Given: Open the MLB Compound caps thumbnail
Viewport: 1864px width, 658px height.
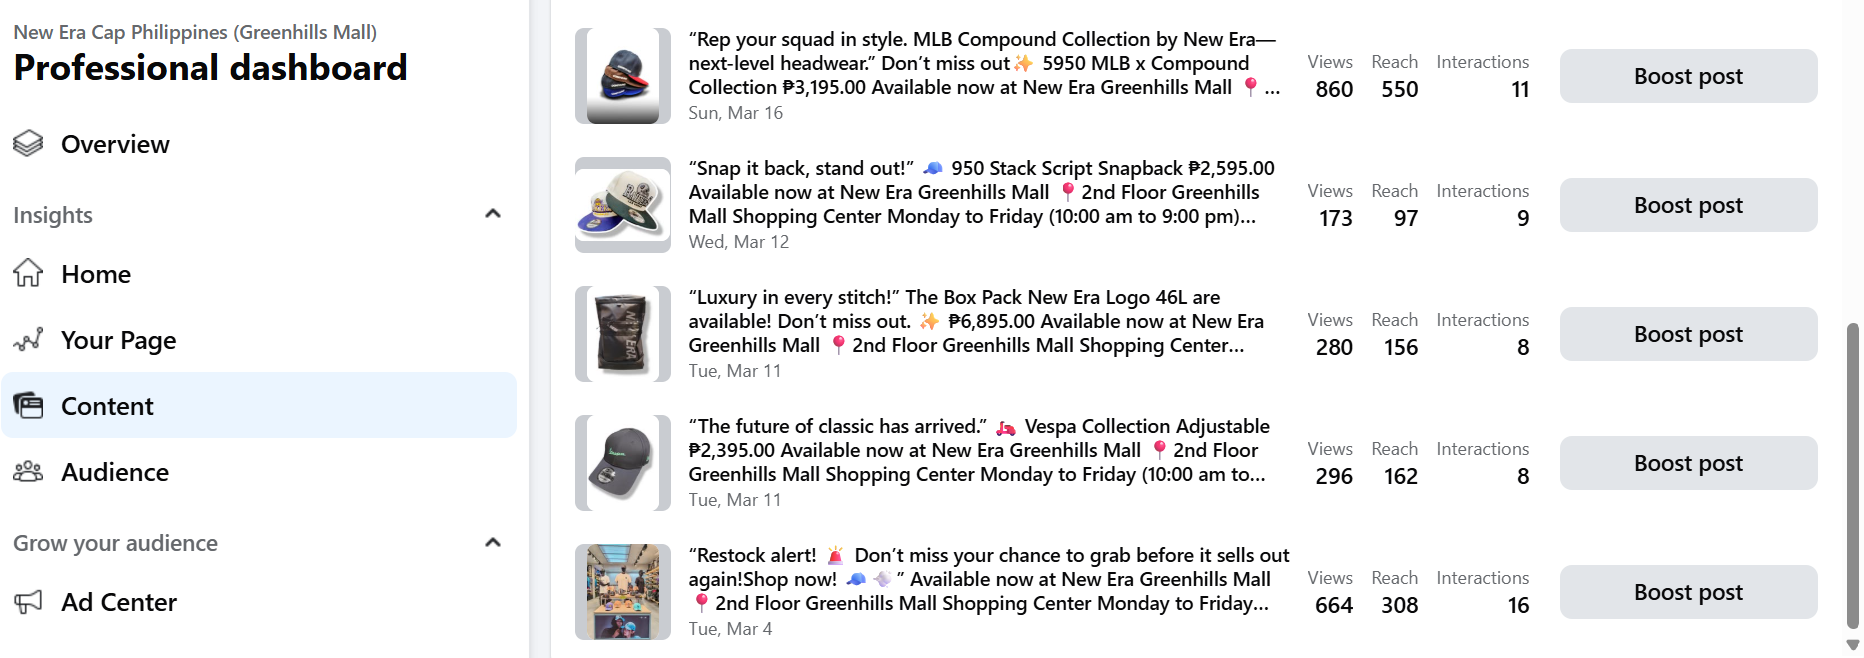Looking at the screenshot, I should (623, 76).
